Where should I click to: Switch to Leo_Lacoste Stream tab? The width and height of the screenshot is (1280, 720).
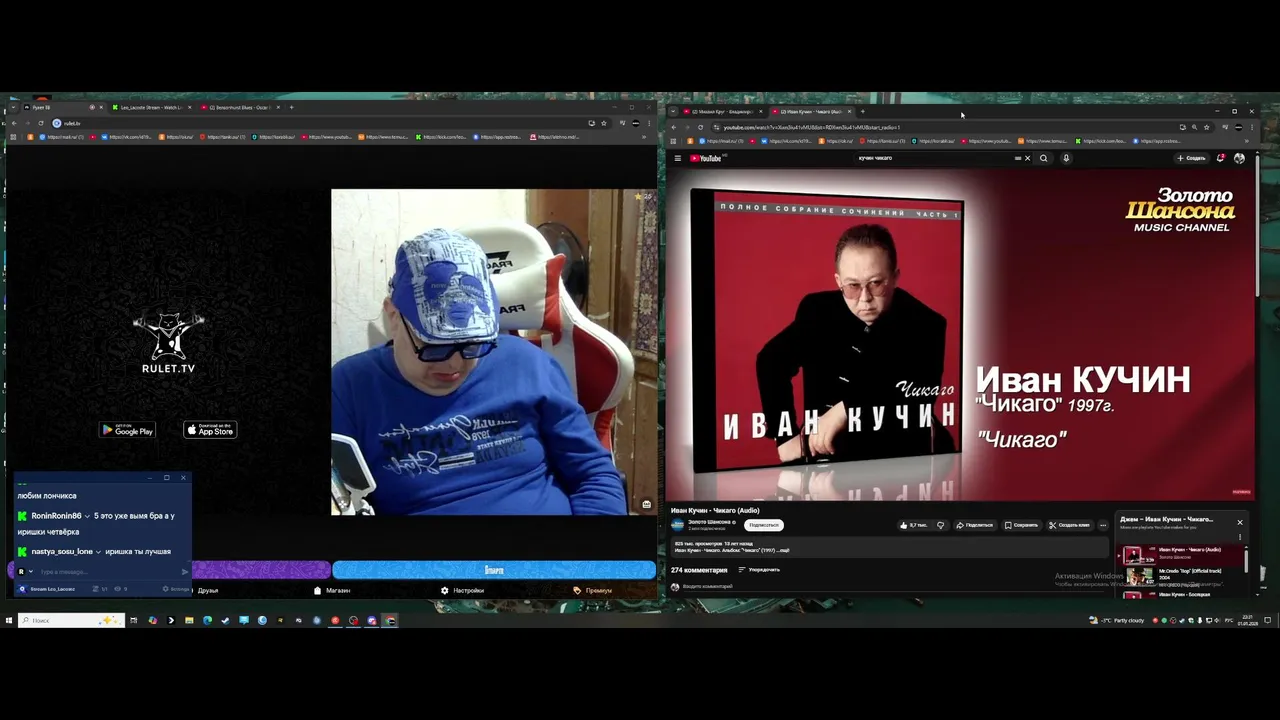pyautogui.click(x=150, y=107)
